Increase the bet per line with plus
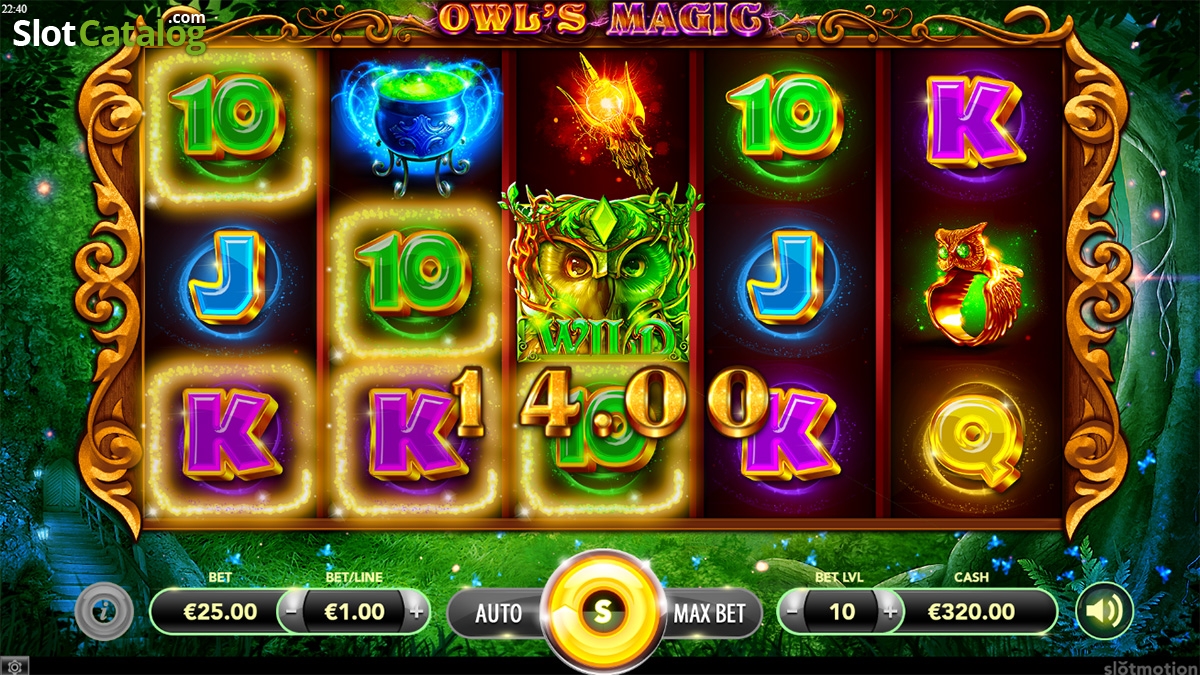Image resolution: width=1200 pixels, height=675 pixels. click(417, 611)
